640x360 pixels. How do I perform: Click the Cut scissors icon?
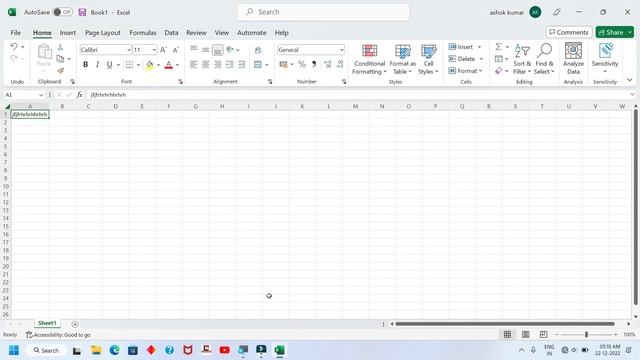tap(60, 47)
